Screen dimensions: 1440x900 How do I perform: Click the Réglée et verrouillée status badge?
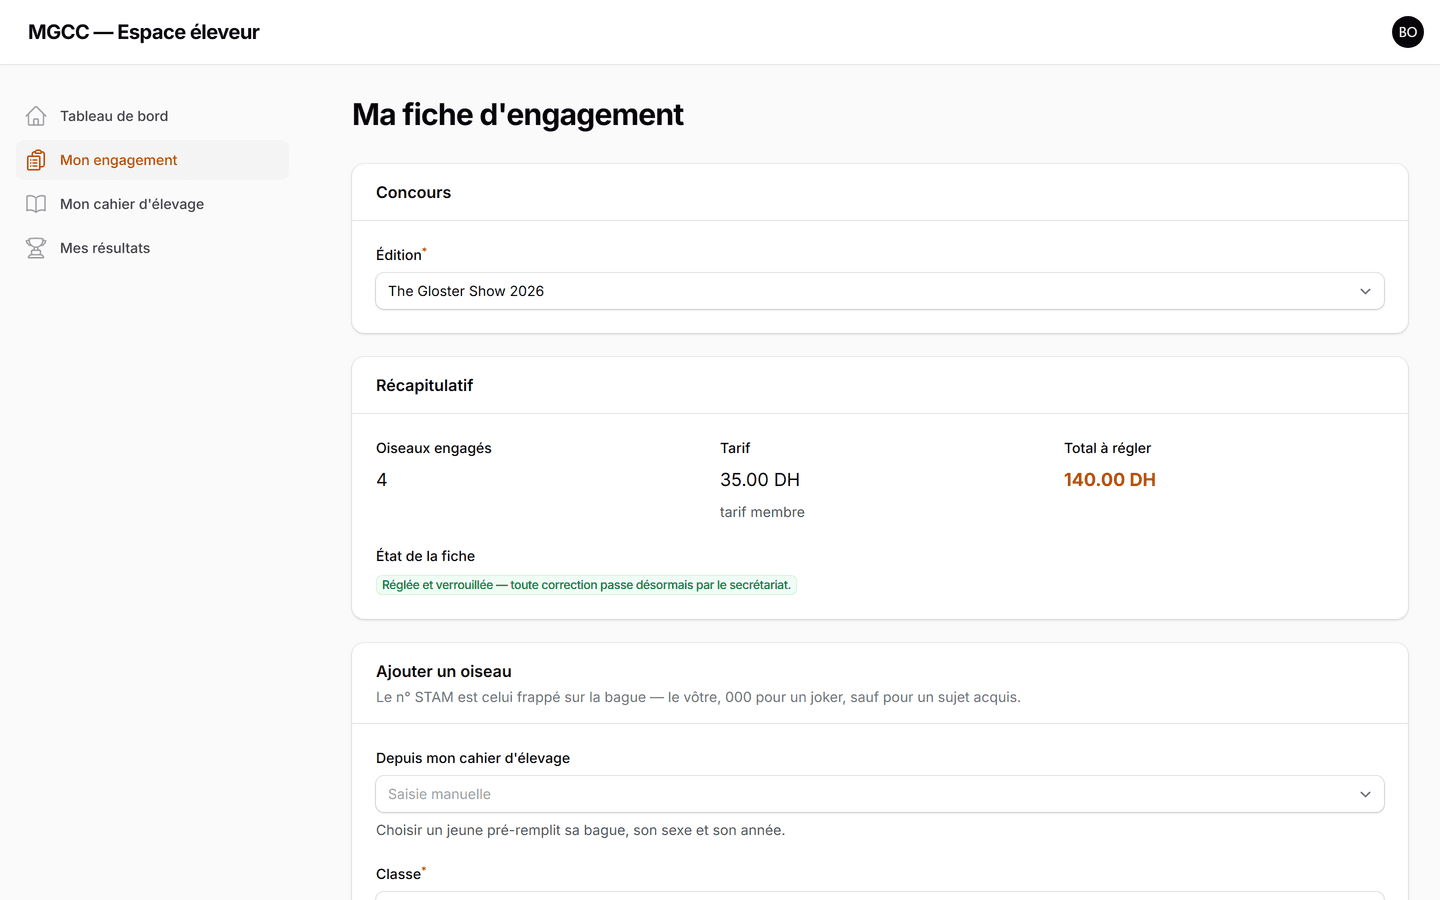586,585
